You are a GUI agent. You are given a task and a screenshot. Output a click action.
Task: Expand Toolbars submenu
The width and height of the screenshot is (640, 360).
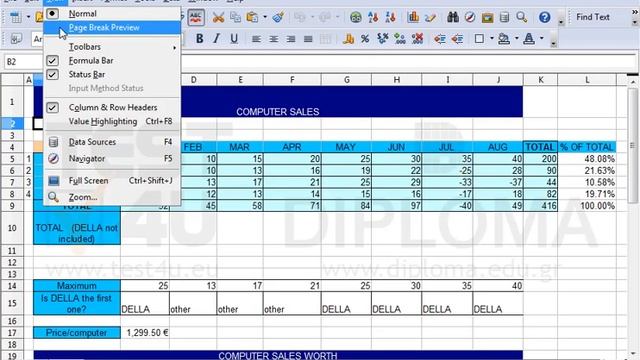pyautogui.click(x=112, y=47)
